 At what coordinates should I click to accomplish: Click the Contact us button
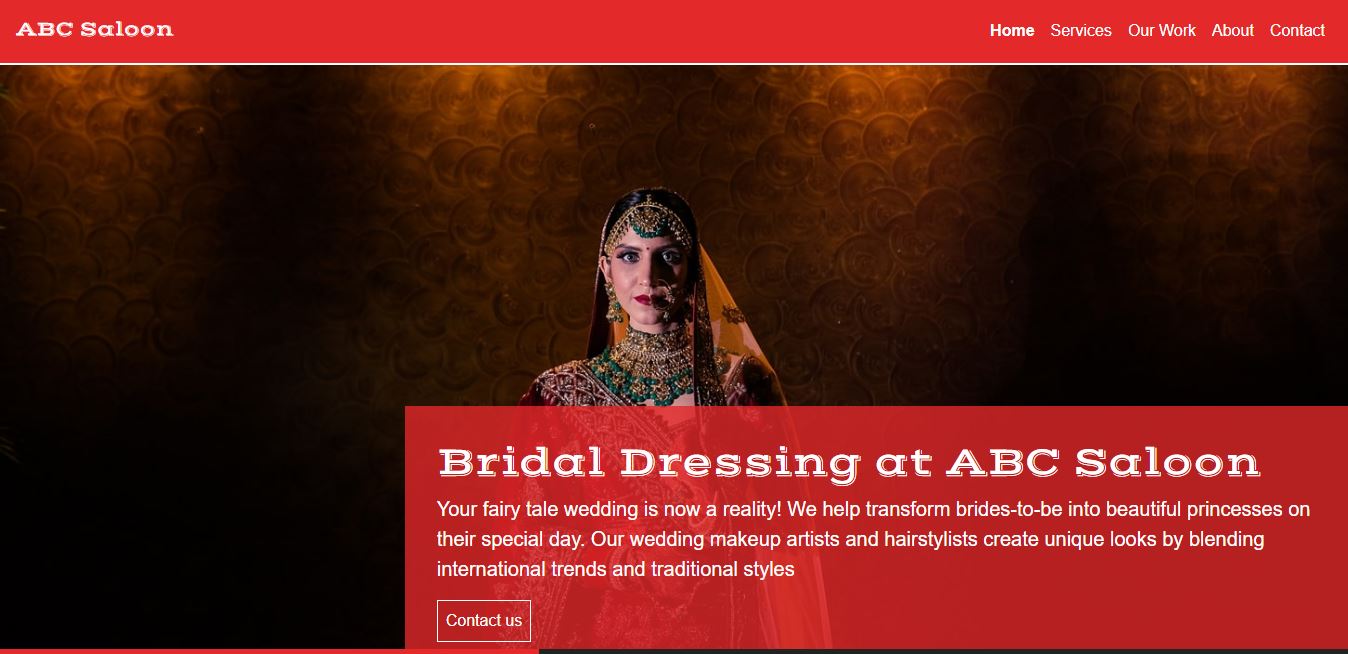coord(484,620)
